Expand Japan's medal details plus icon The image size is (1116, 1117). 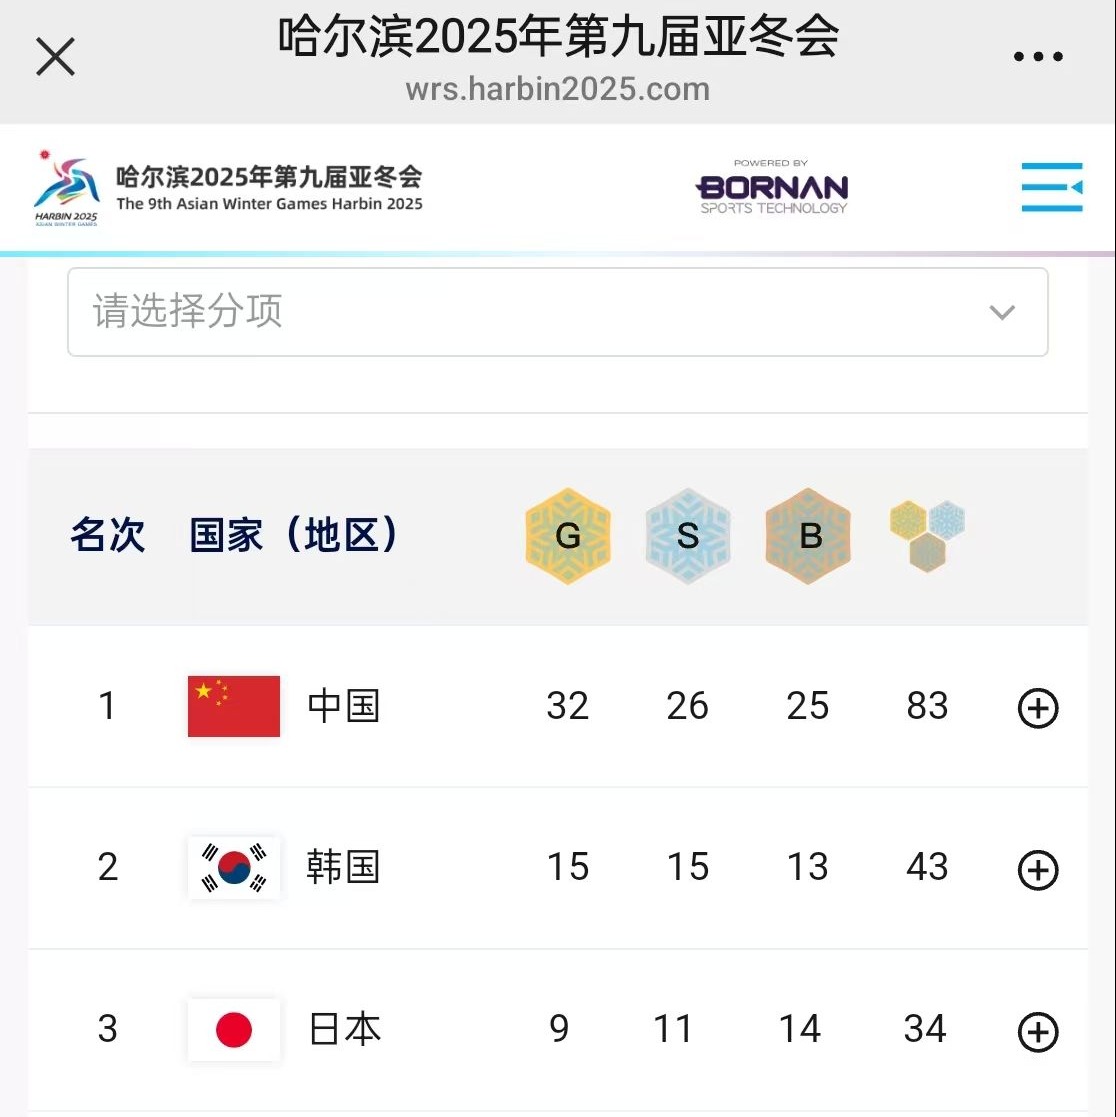click(1038, 1032)
